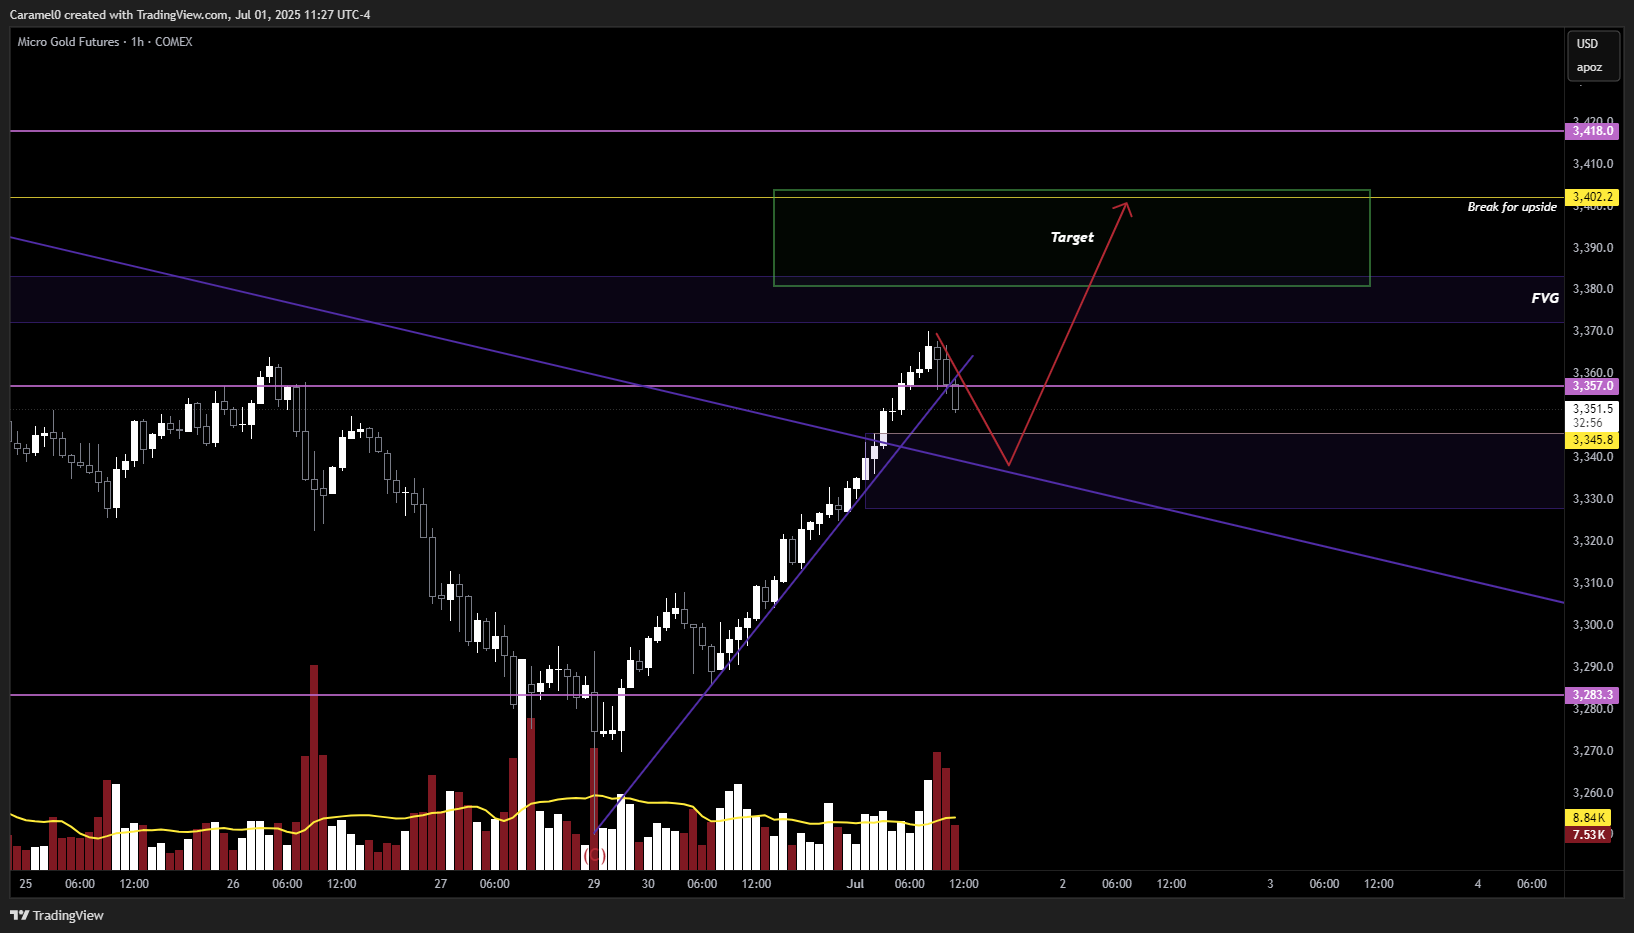Click the current price 3,351.5 label
This screenshot has height=933, width=1634.
1592,409
